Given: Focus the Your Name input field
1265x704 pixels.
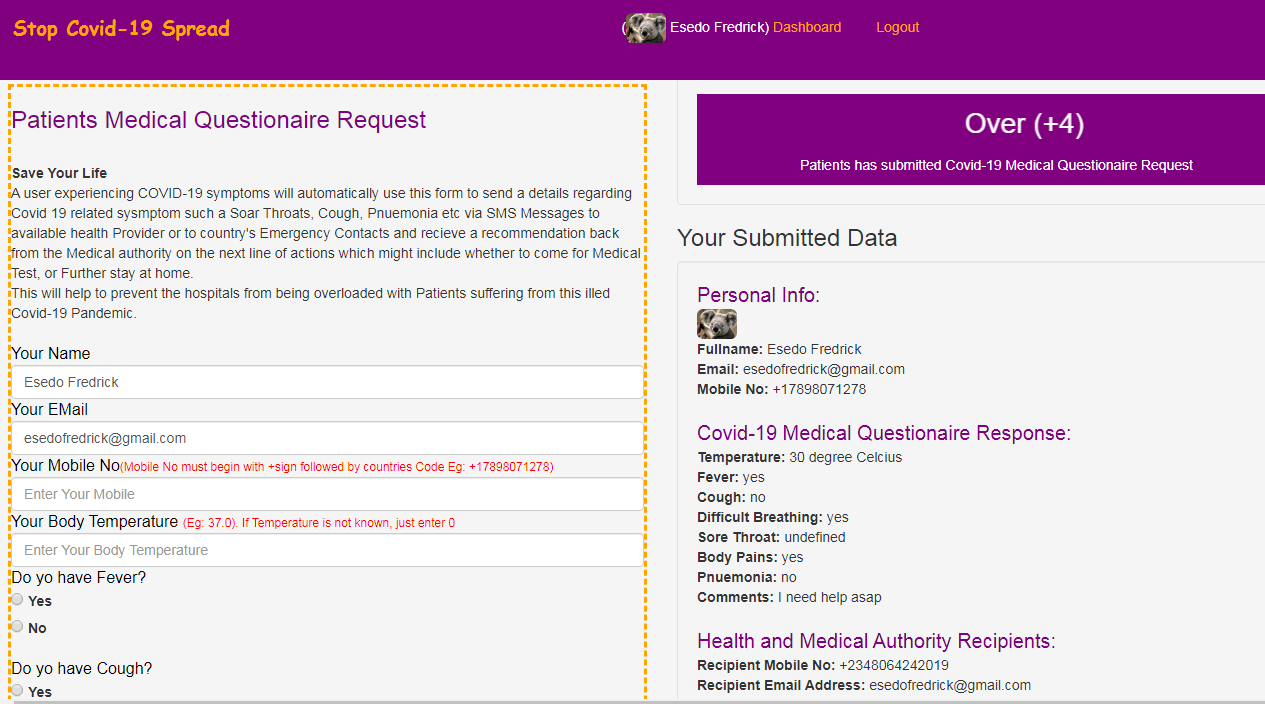Looking at the screenshot, I should tap(327, 382).
